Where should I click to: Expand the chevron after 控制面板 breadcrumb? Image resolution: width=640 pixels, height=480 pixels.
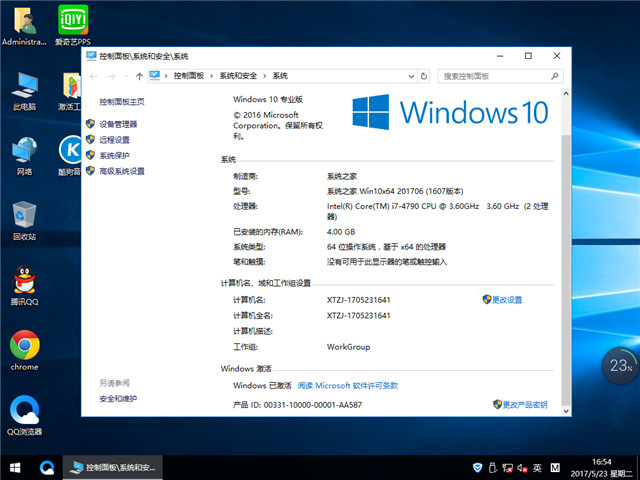211,76
